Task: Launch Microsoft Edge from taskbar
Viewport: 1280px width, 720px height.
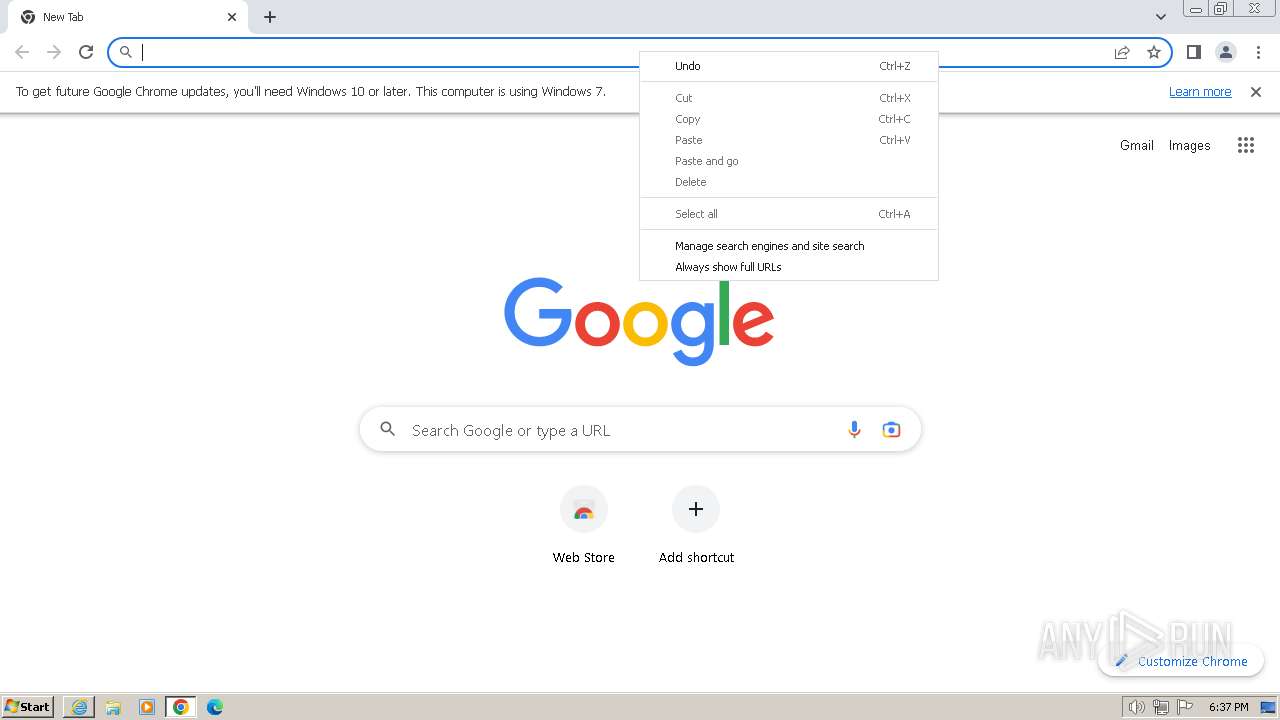Action: pos(215,707)
